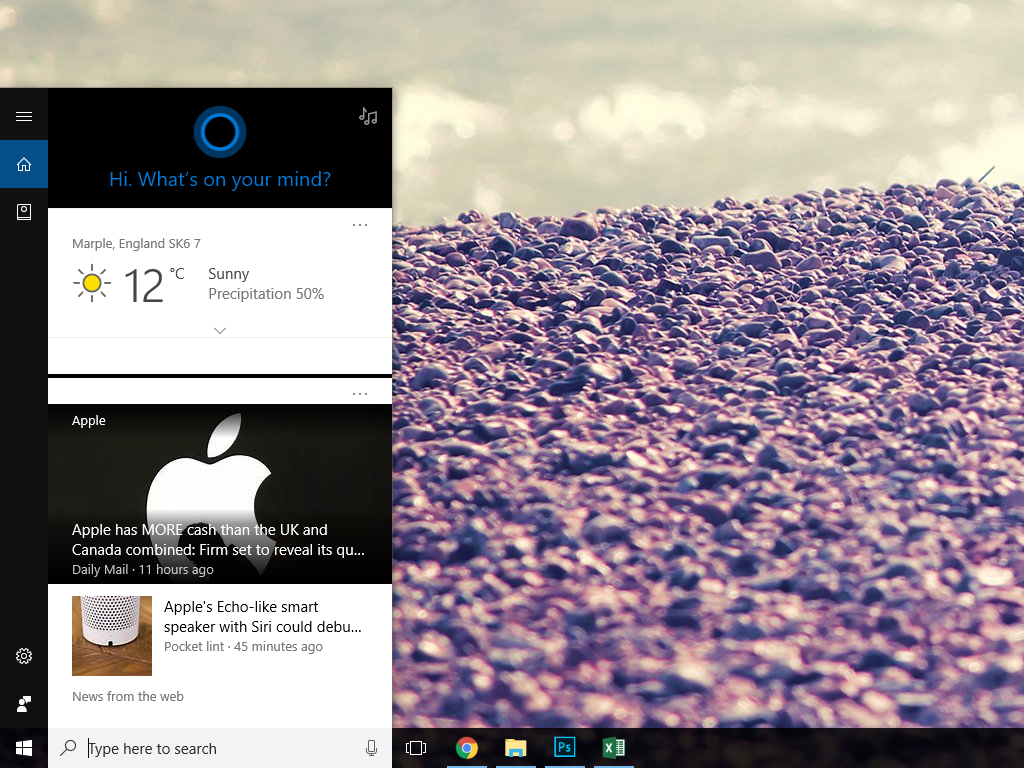1024x768 pixels.
Task: Open Cortana settings gear
Action: tap(24, 656)
